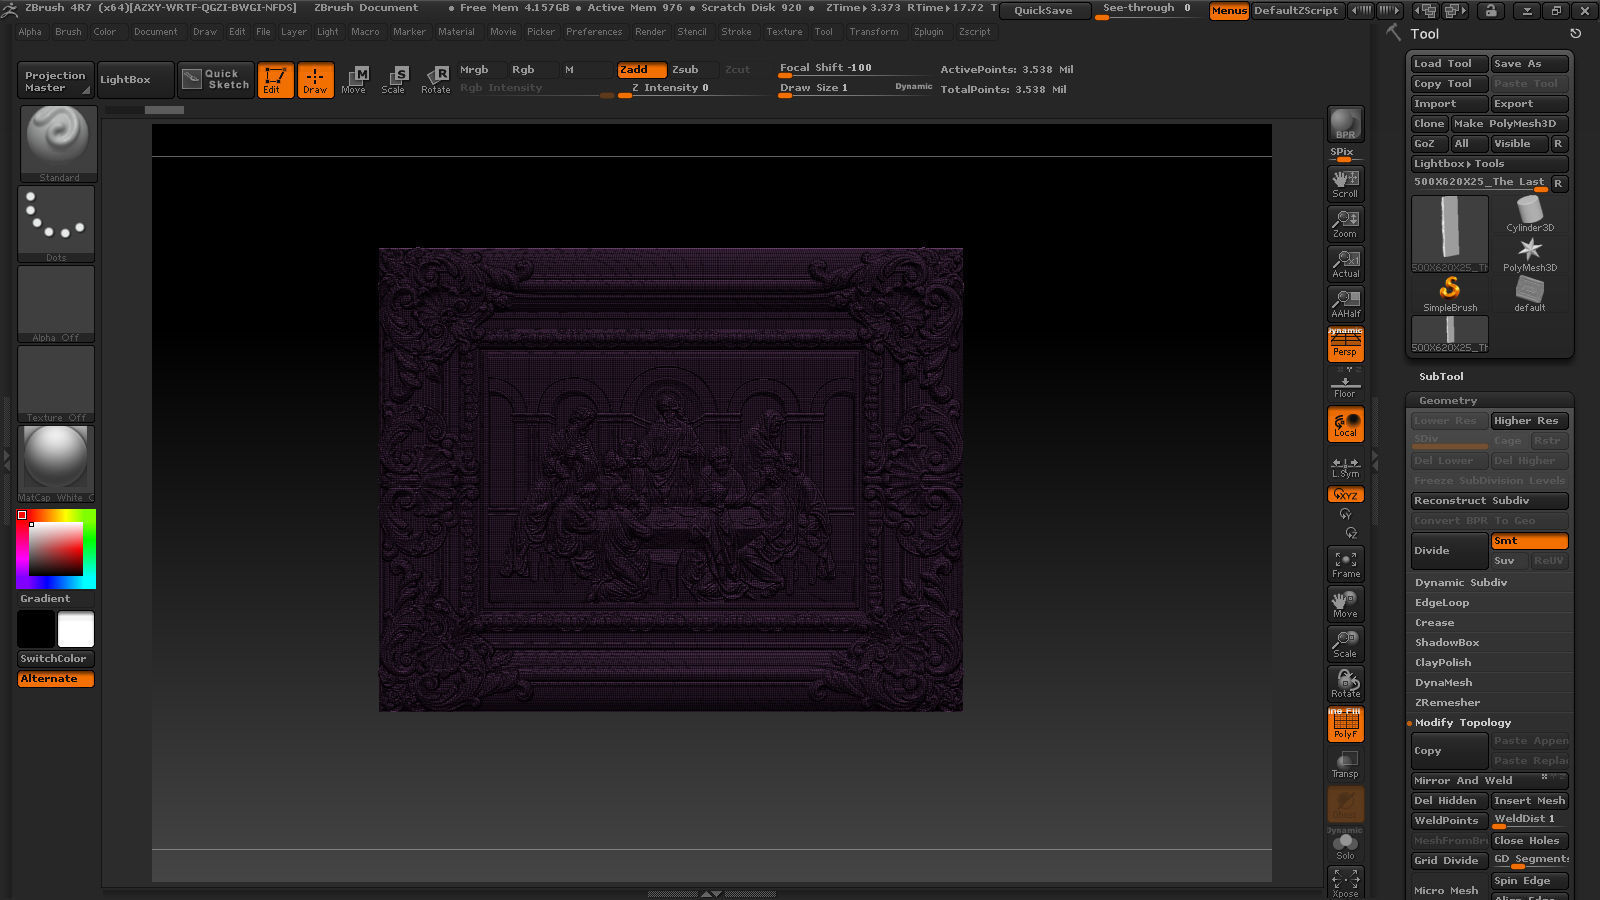The width and height of the screenshot is (1600, 900).
Task: Toggle the Floor grid
Action: [x=1345, y=383]
